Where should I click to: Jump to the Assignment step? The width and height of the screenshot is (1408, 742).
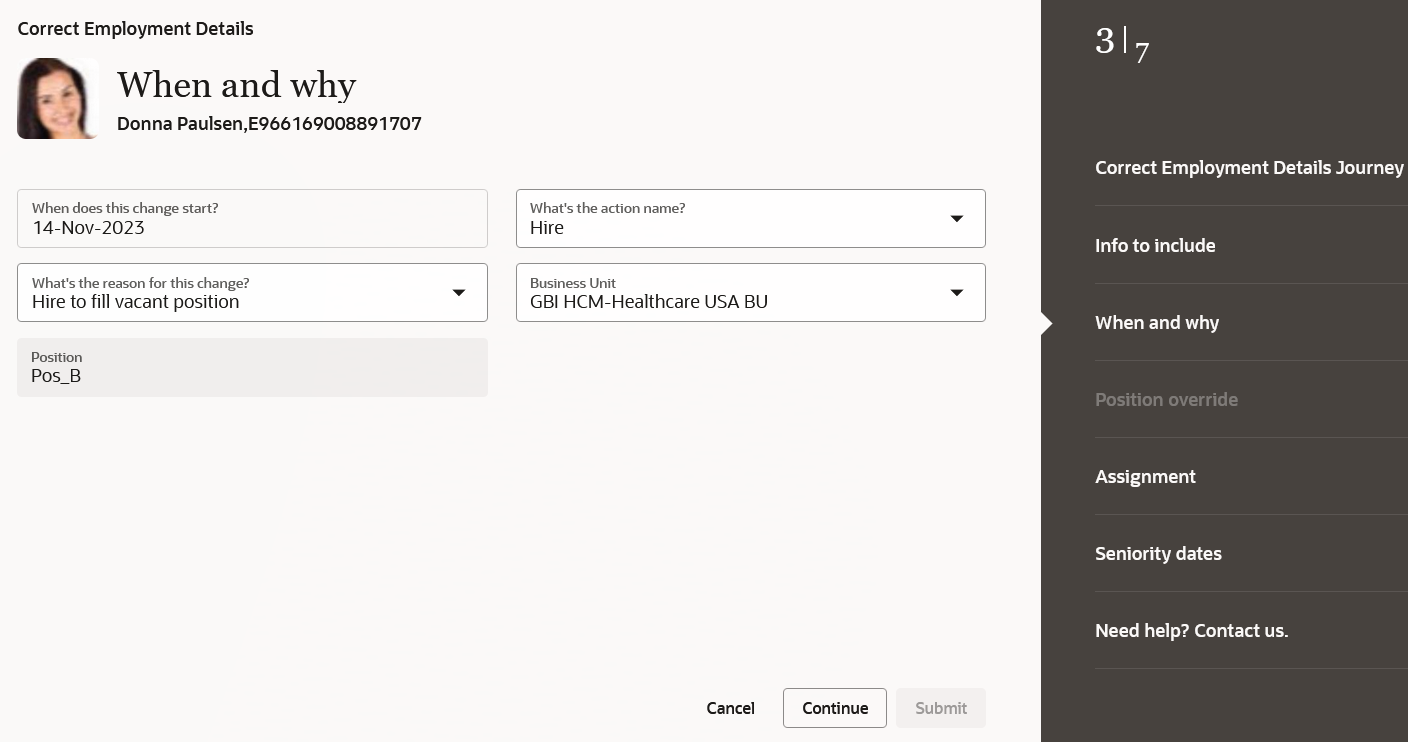(1145, 476)
